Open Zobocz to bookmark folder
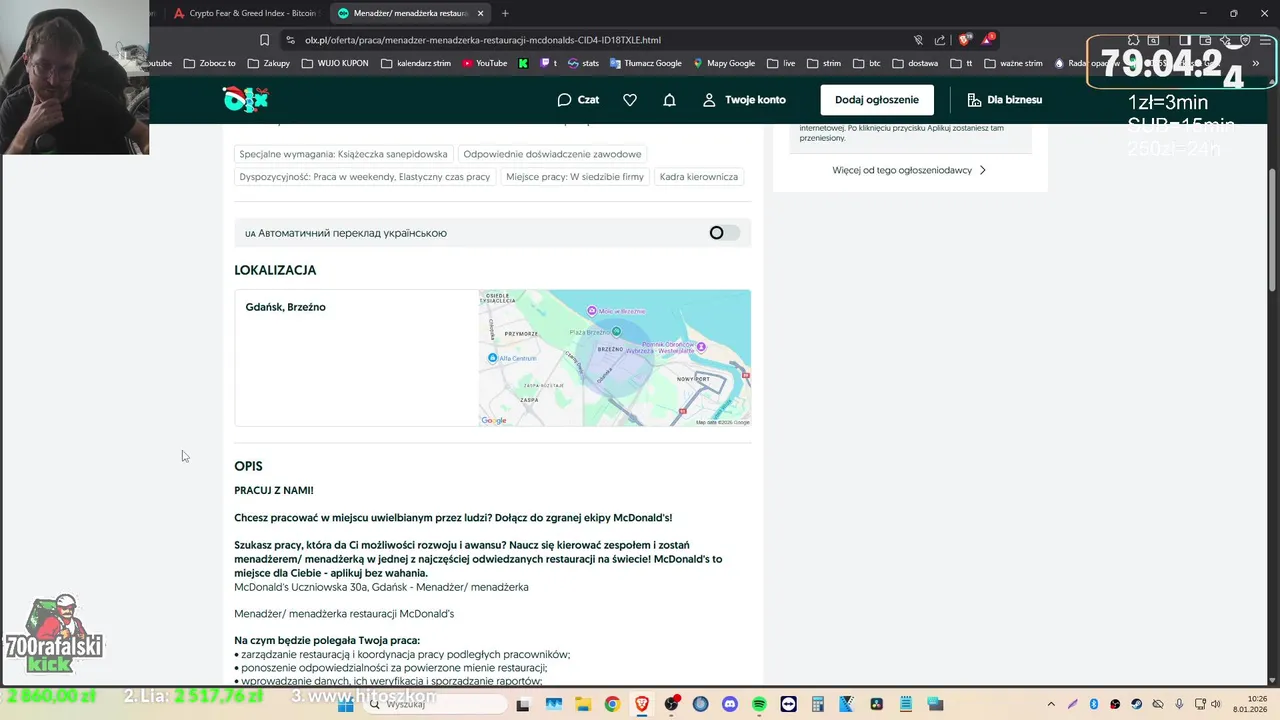Screen dimensions: 1280x720 click(x=210, y=63)
